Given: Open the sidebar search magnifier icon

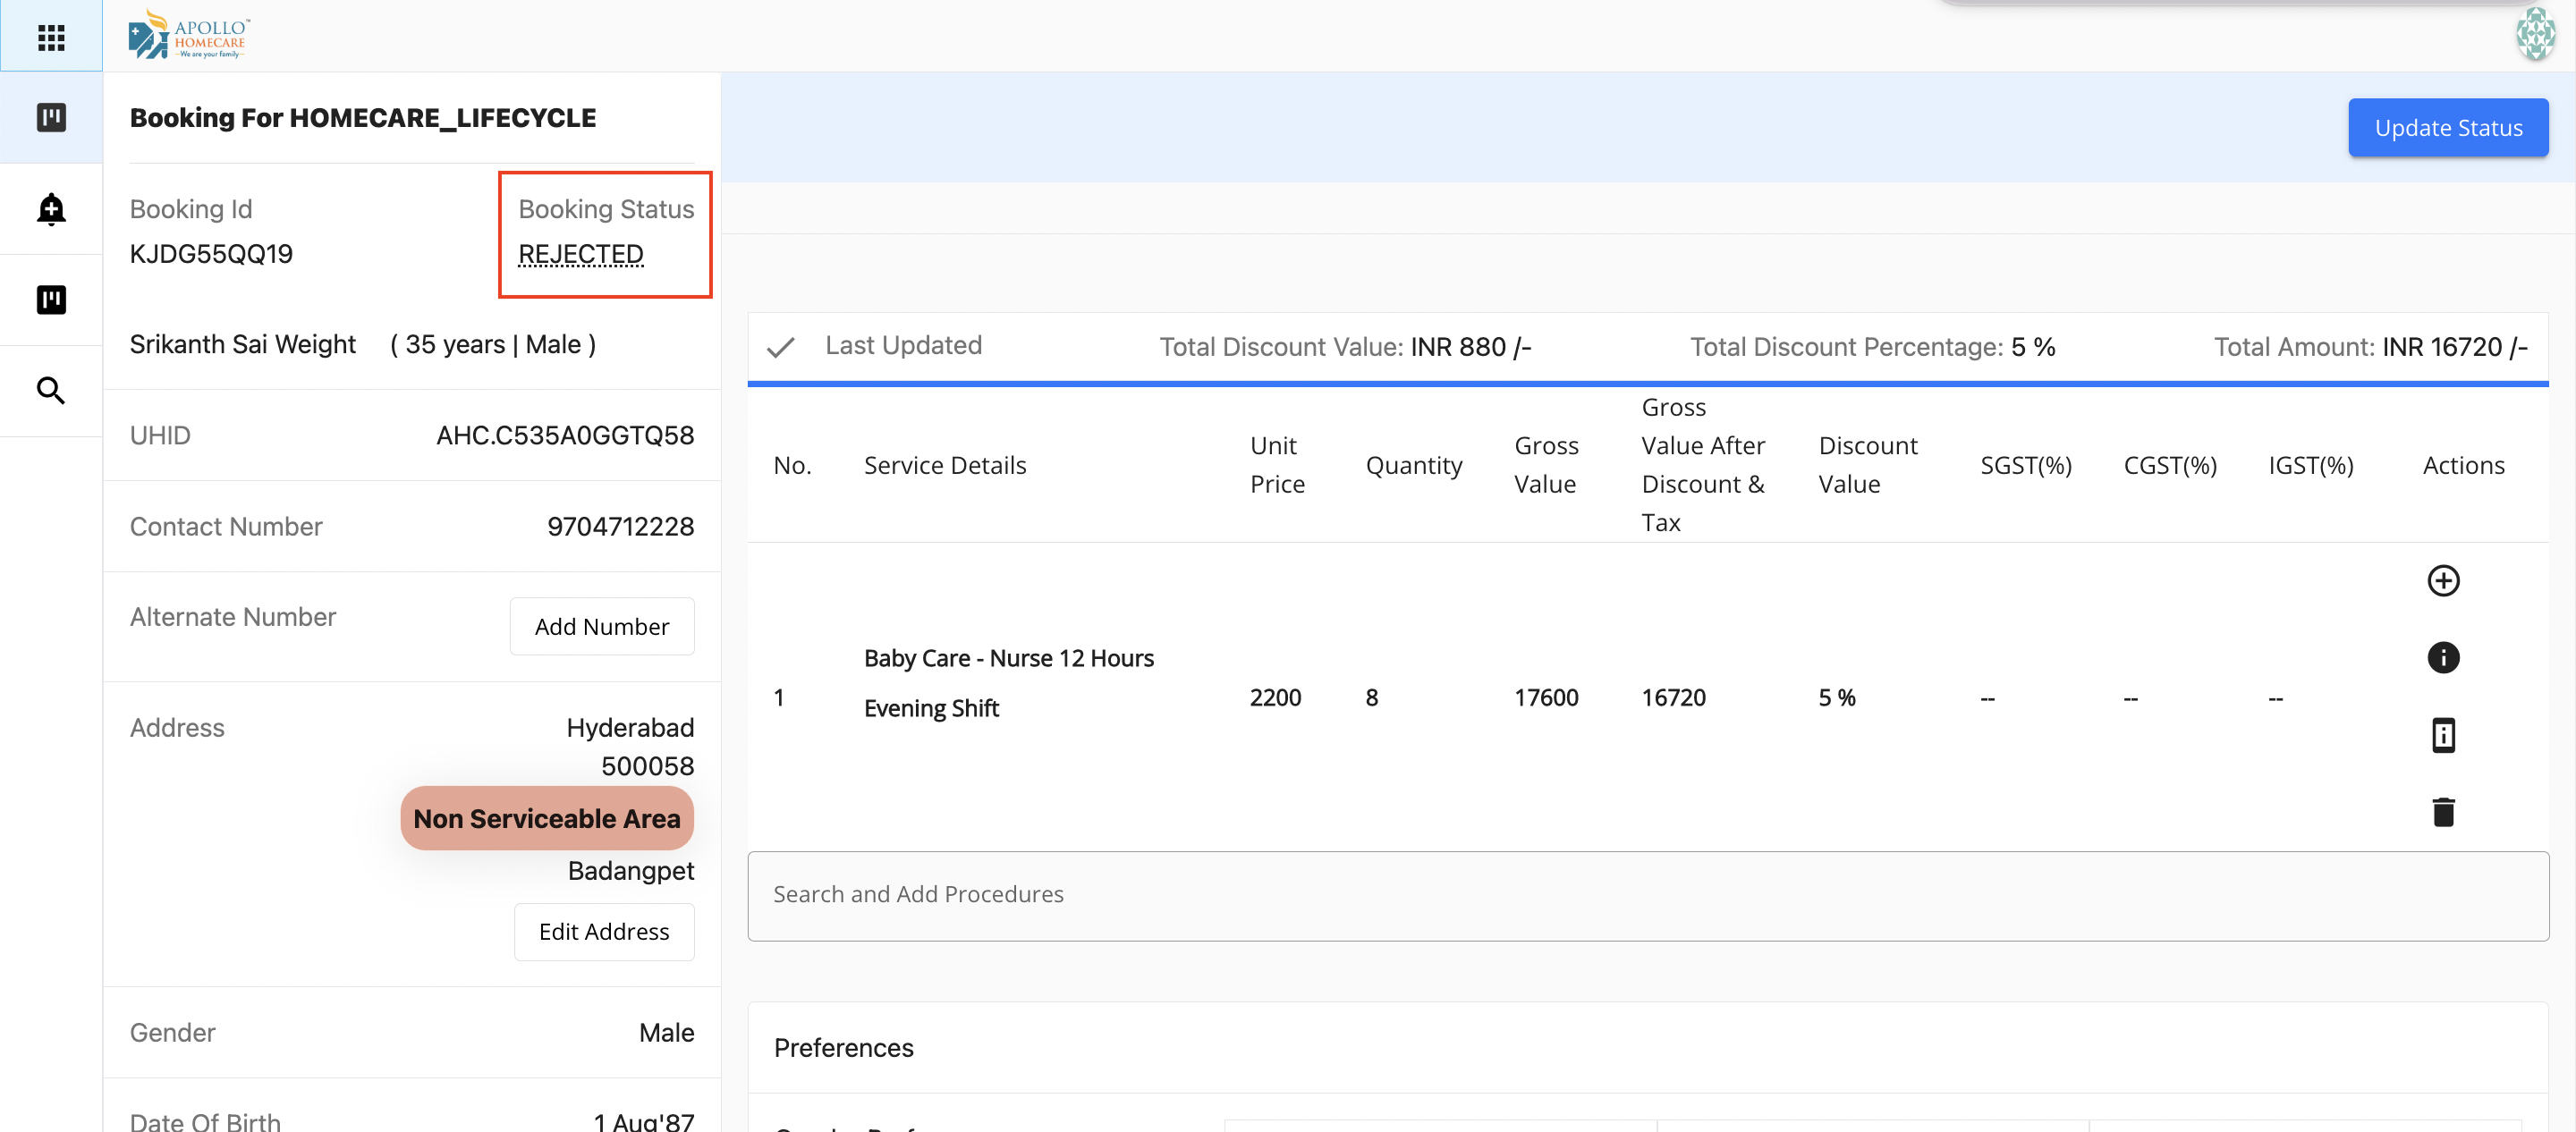Looking at the screenshot, I should (x=51, y=390).
